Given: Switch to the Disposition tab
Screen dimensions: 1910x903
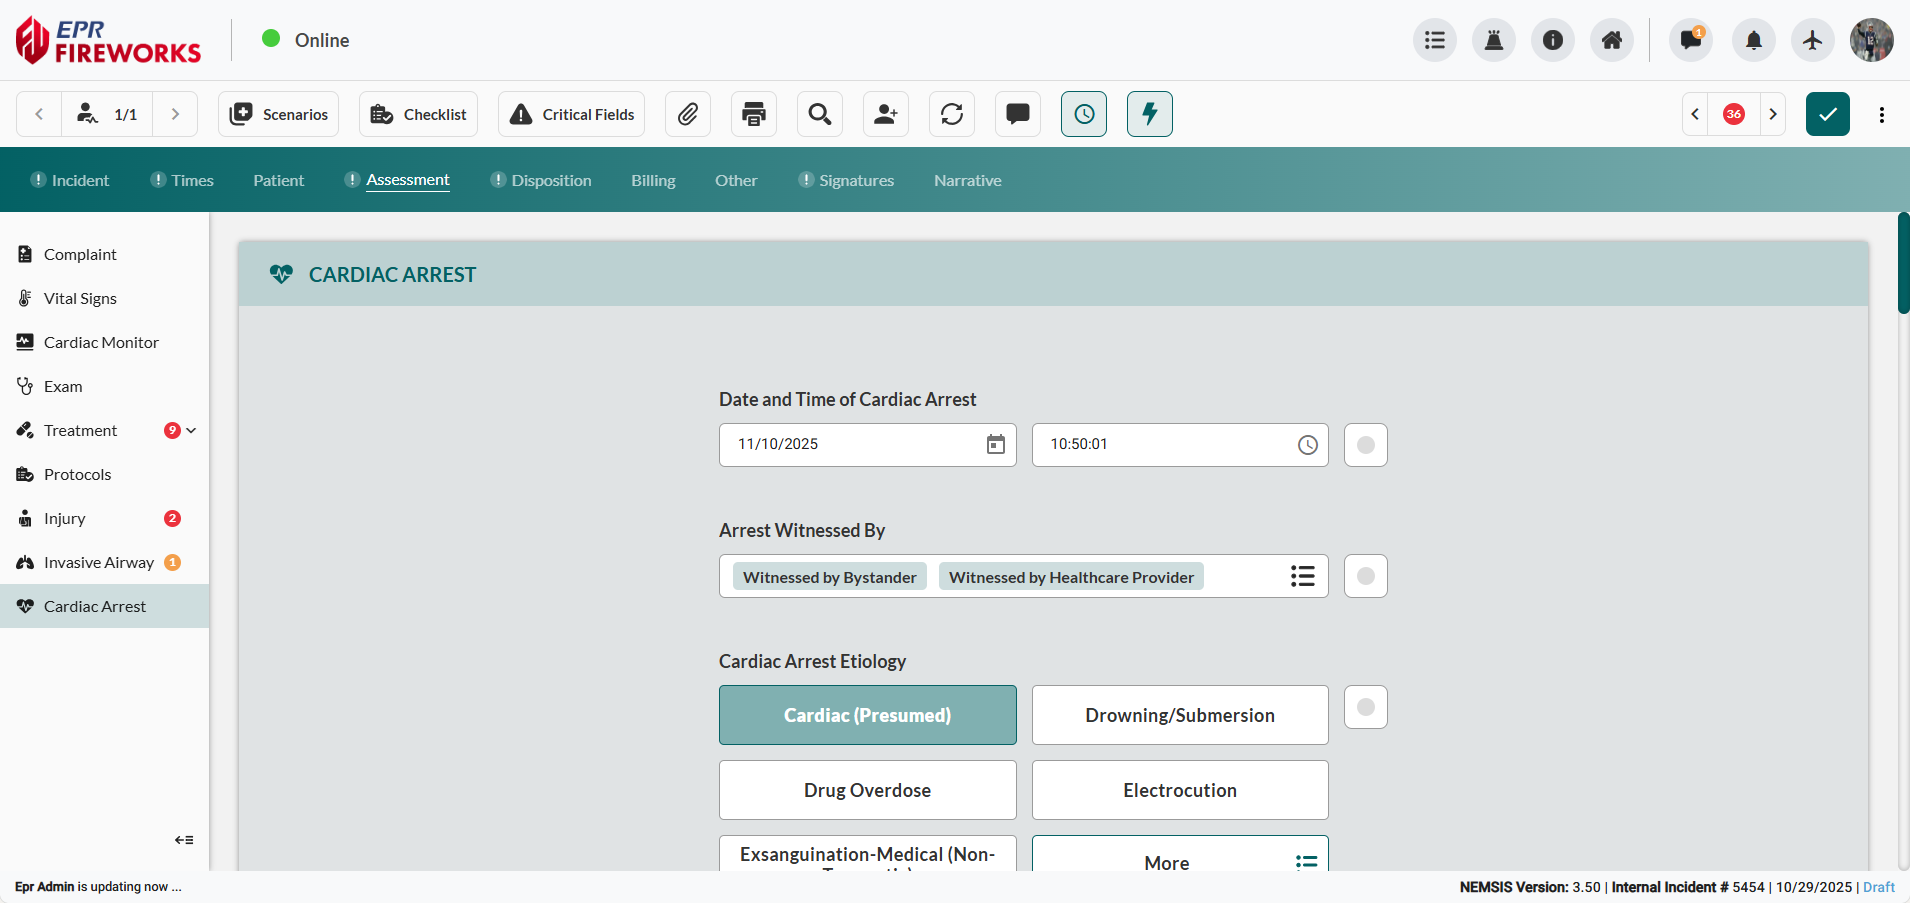Looking at the screenshot, I should 551,180.
